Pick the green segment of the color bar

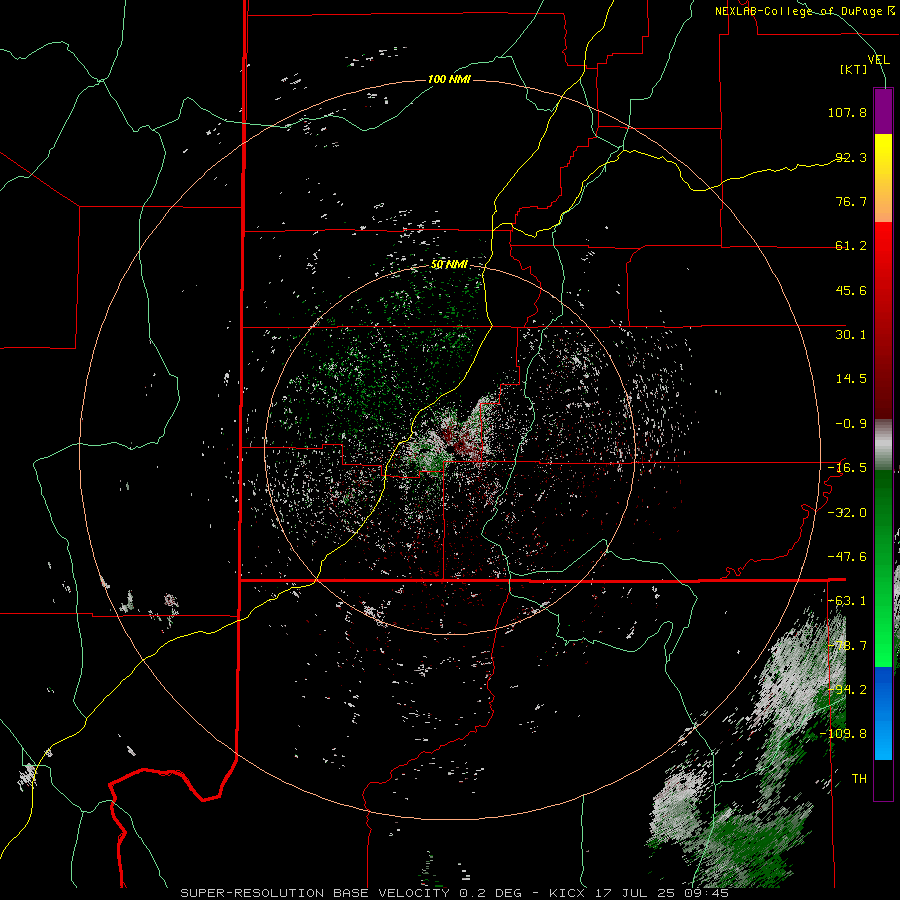pyautogui.click(x=883, y=568)
